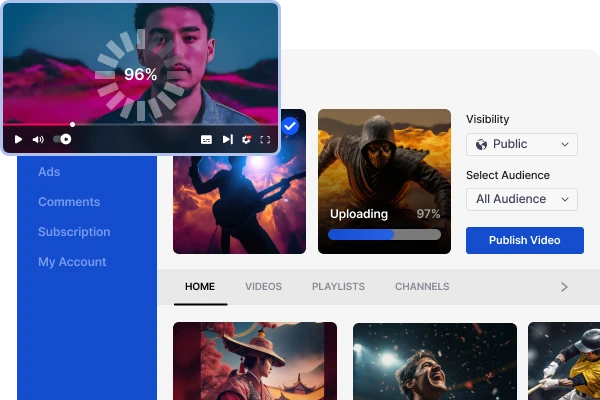Turn on subtitles/captions in player
This screenshot has width=600, height=400.
[x=206, y=140]
